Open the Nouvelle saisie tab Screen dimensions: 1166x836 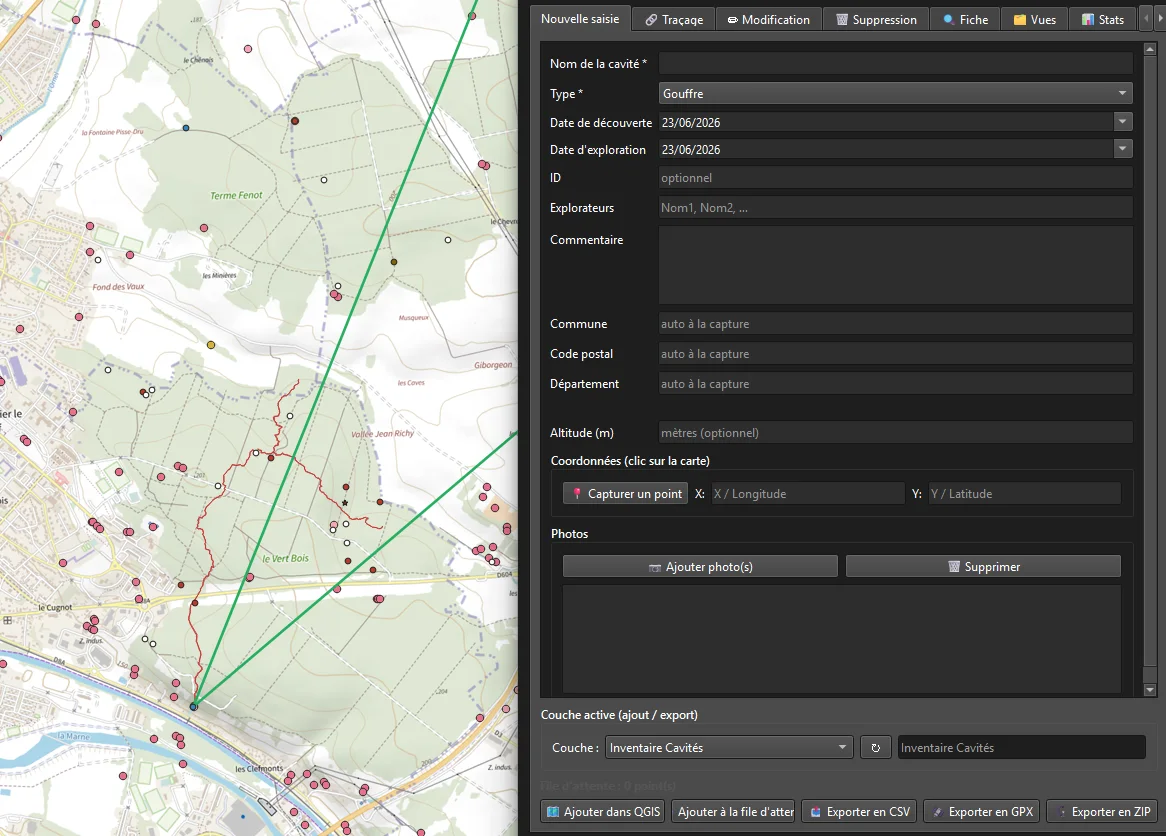(580, 19)
